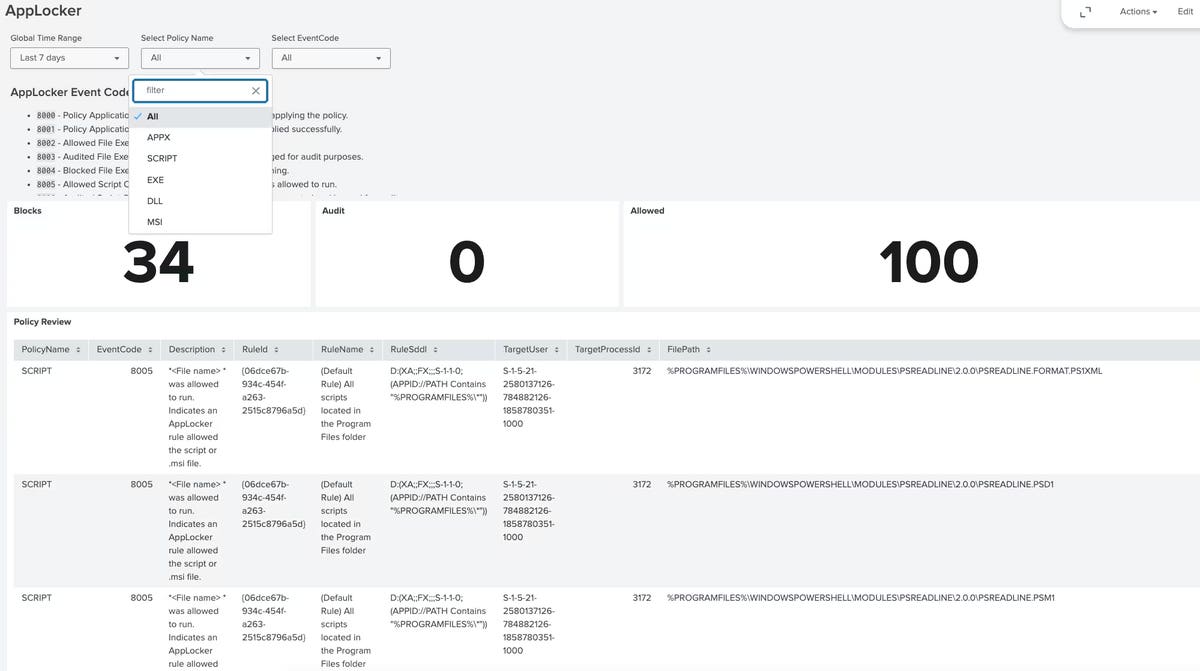Click the Blocks value 34 panel

(158, 254)
